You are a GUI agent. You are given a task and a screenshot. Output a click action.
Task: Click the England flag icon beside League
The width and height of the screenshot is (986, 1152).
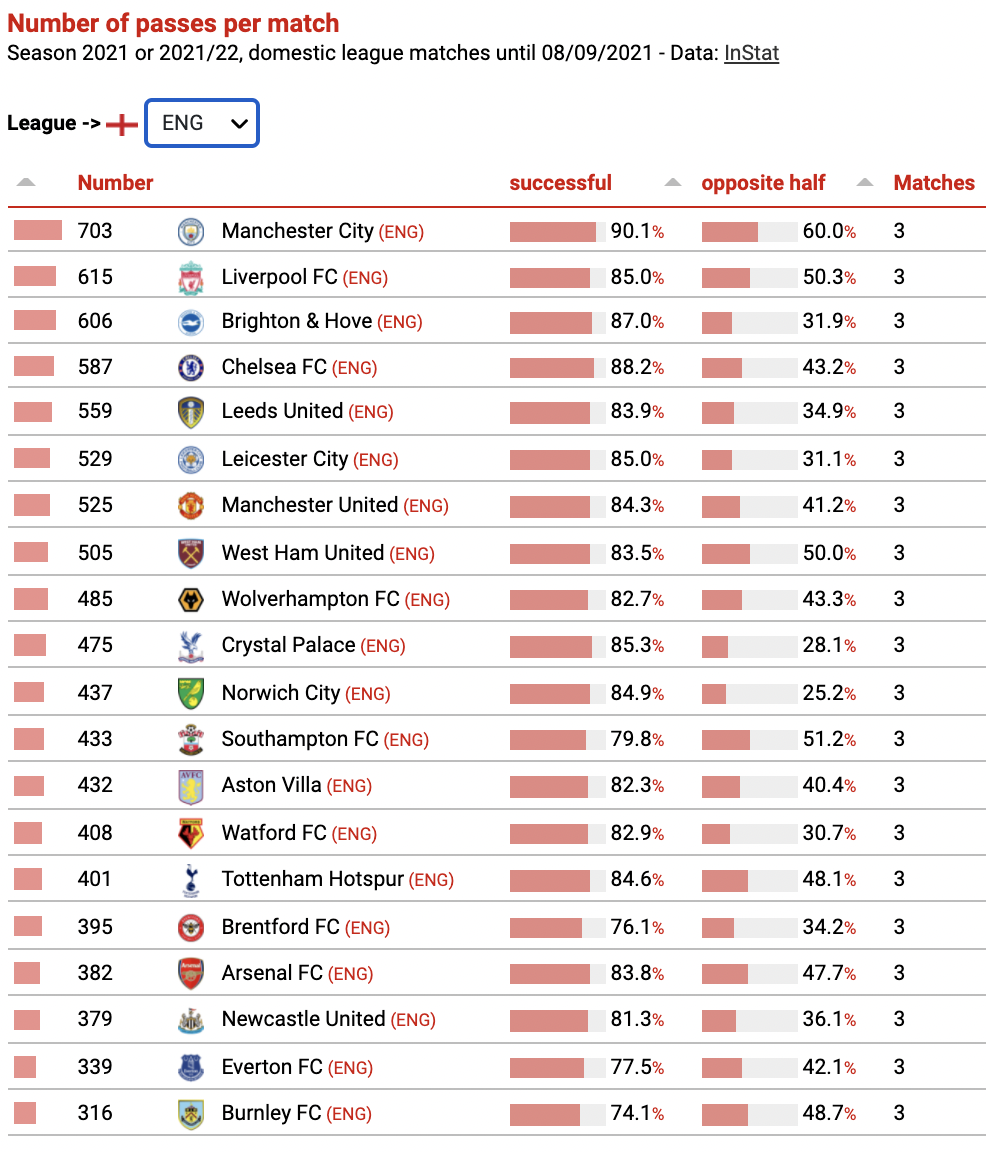(122, 124)
